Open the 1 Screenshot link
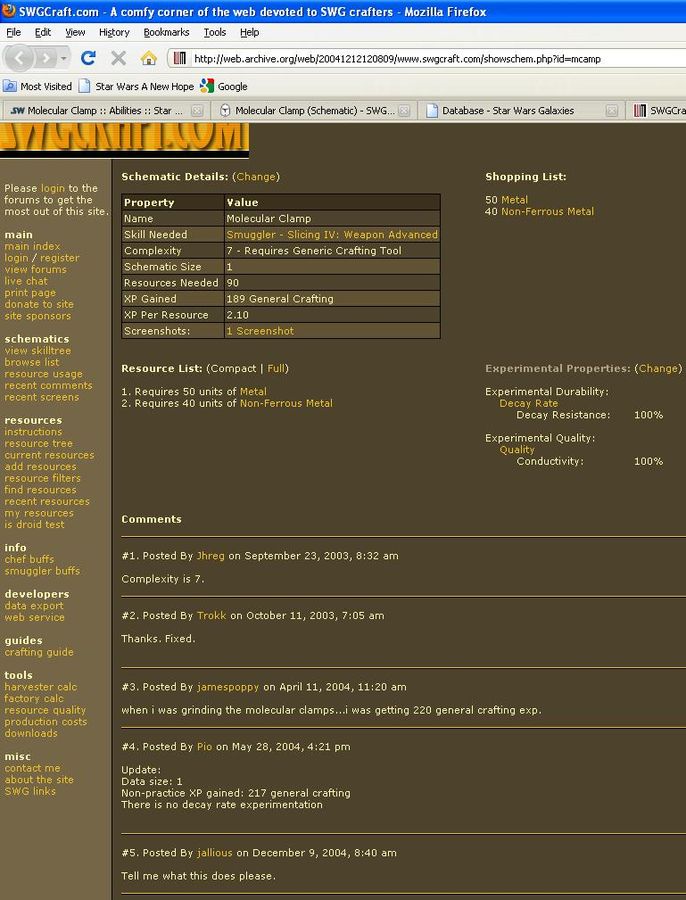686x900 pixels. 260,331
